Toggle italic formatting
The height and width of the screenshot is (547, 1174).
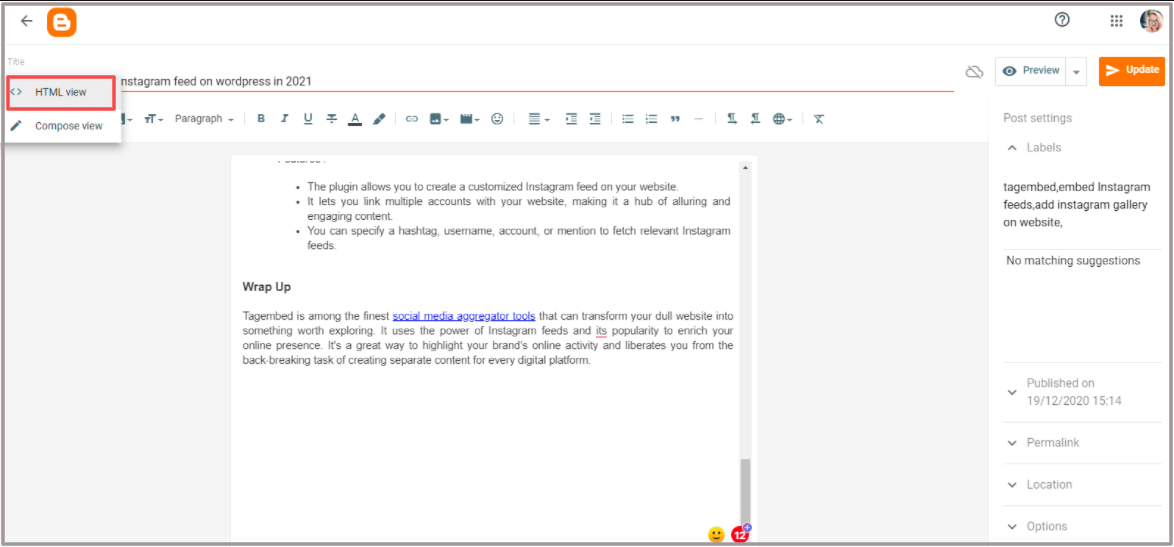284,118
